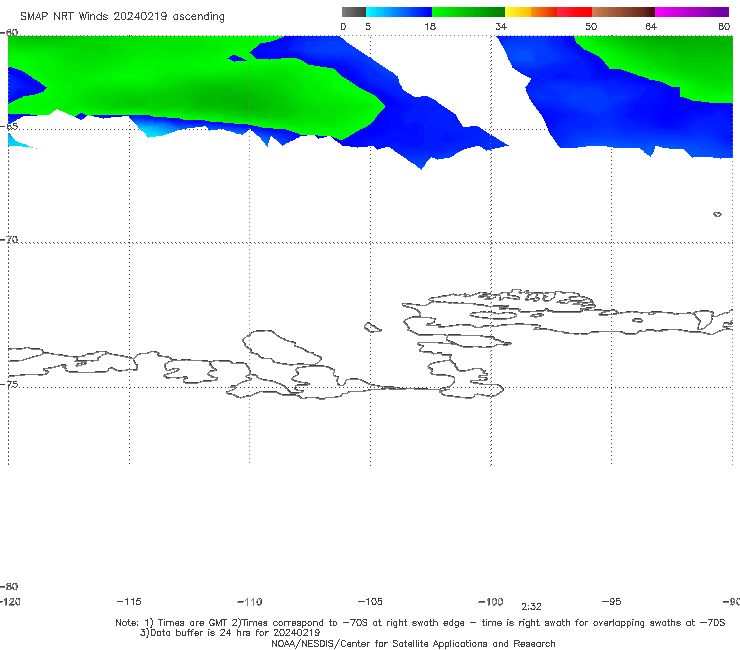740x650 pixels.
Task: Click the large oval island outline near -110
Action: pyautogui.click(x=282, y=347)
